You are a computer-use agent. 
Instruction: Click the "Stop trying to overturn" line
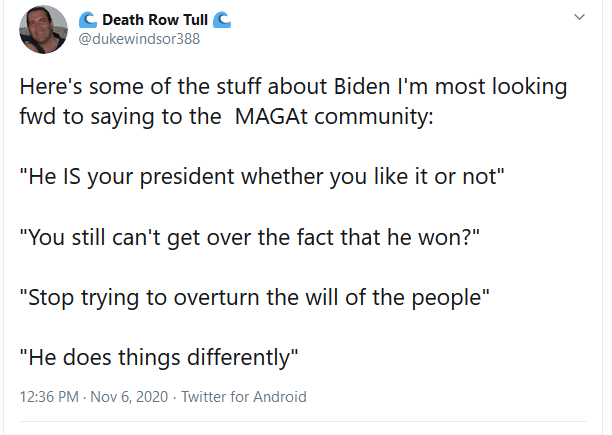pos(255,300)
